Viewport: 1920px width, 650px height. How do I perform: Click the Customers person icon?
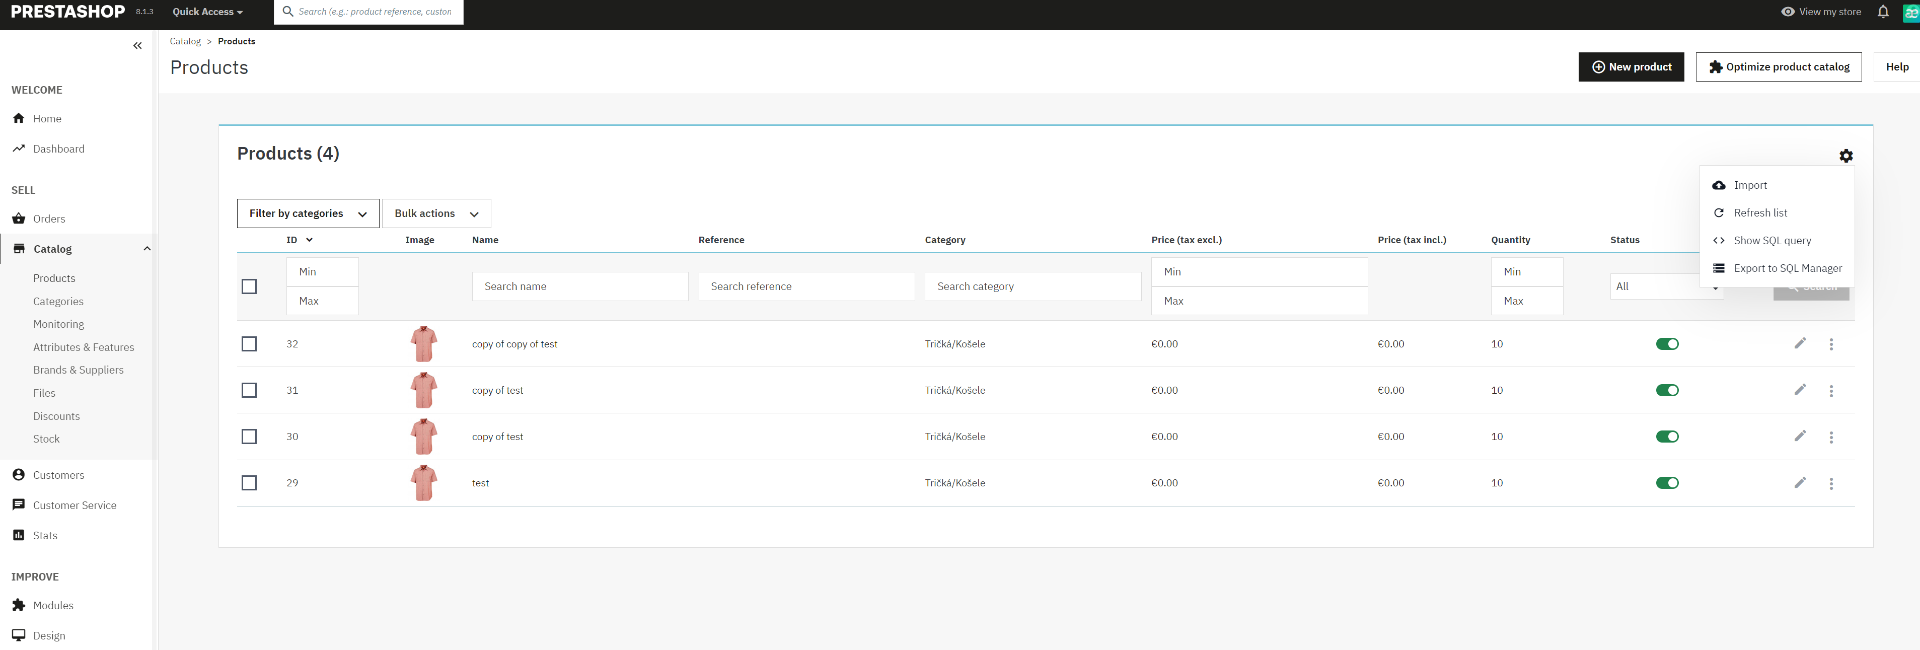point(18,475)
